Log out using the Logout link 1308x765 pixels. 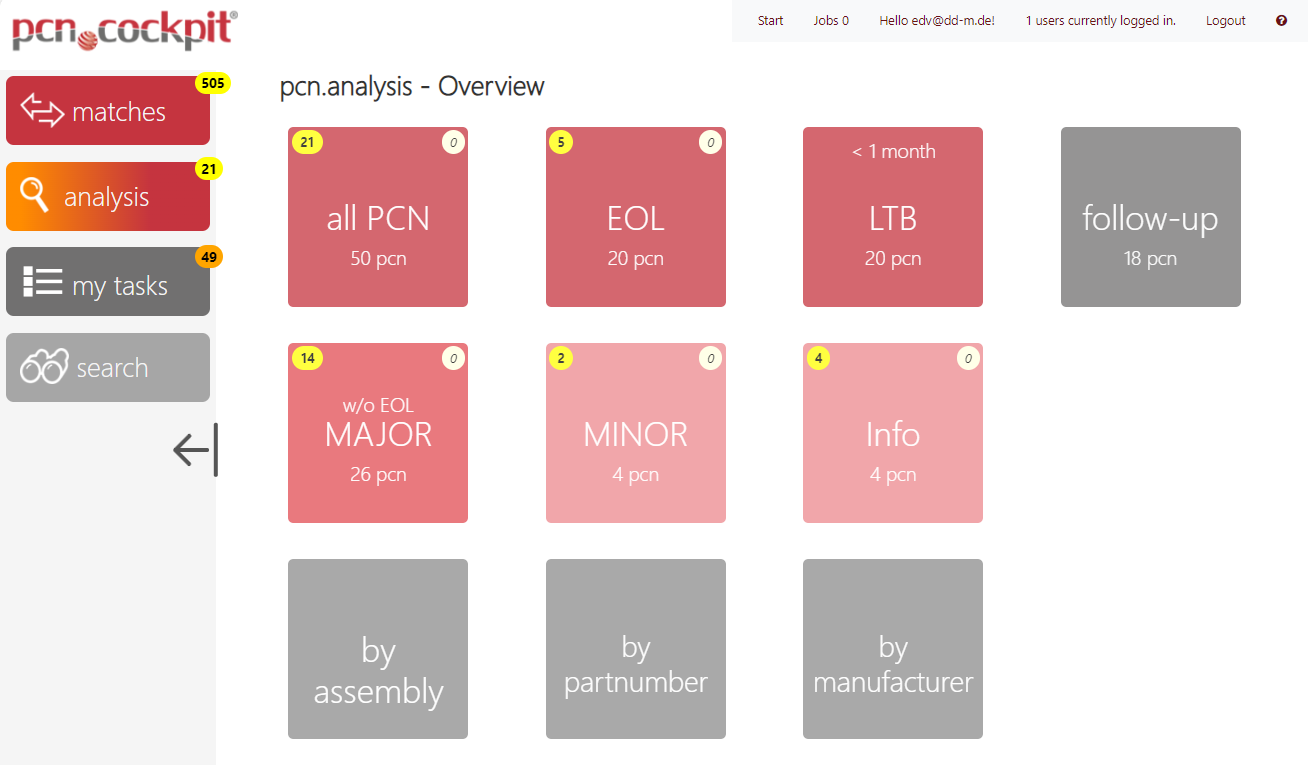click(x=1225, y=21)
